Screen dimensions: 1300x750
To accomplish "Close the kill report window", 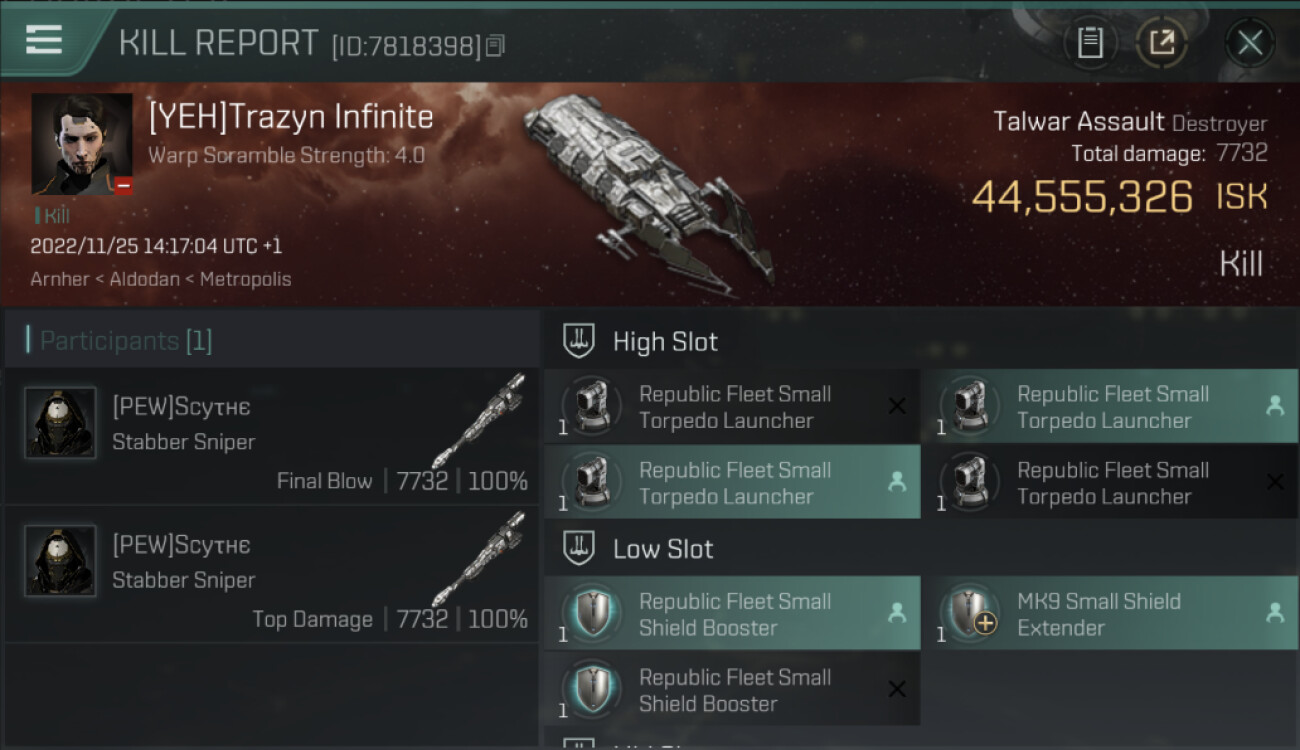I will point(1249,43).
